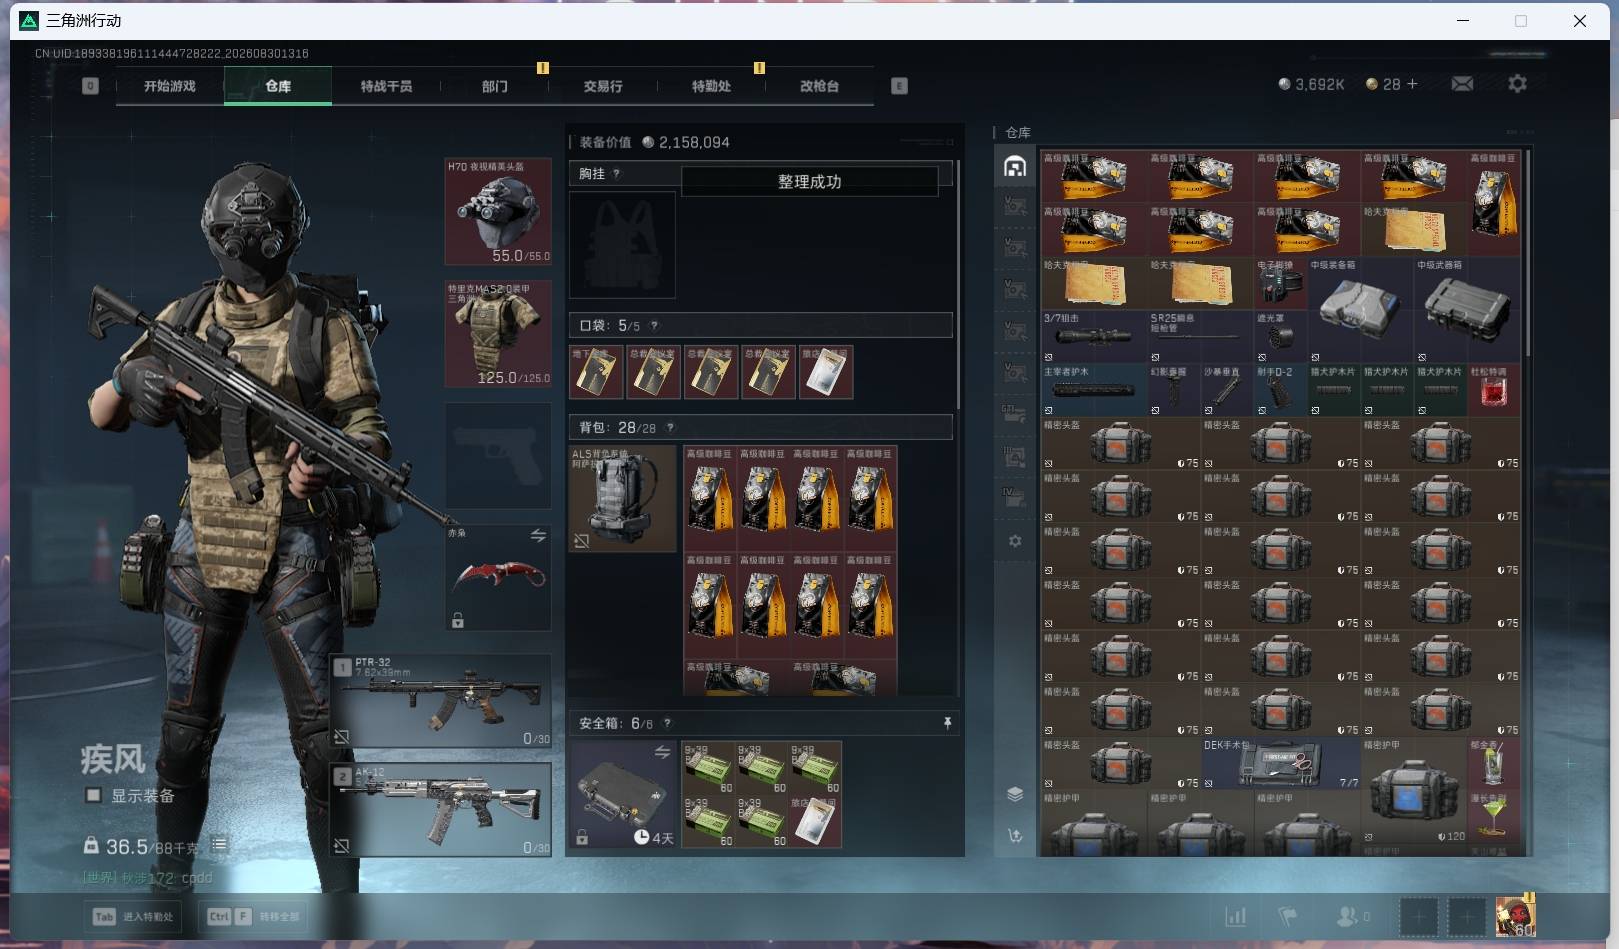Click the Q key previous-tab icon

coord(90,86)
